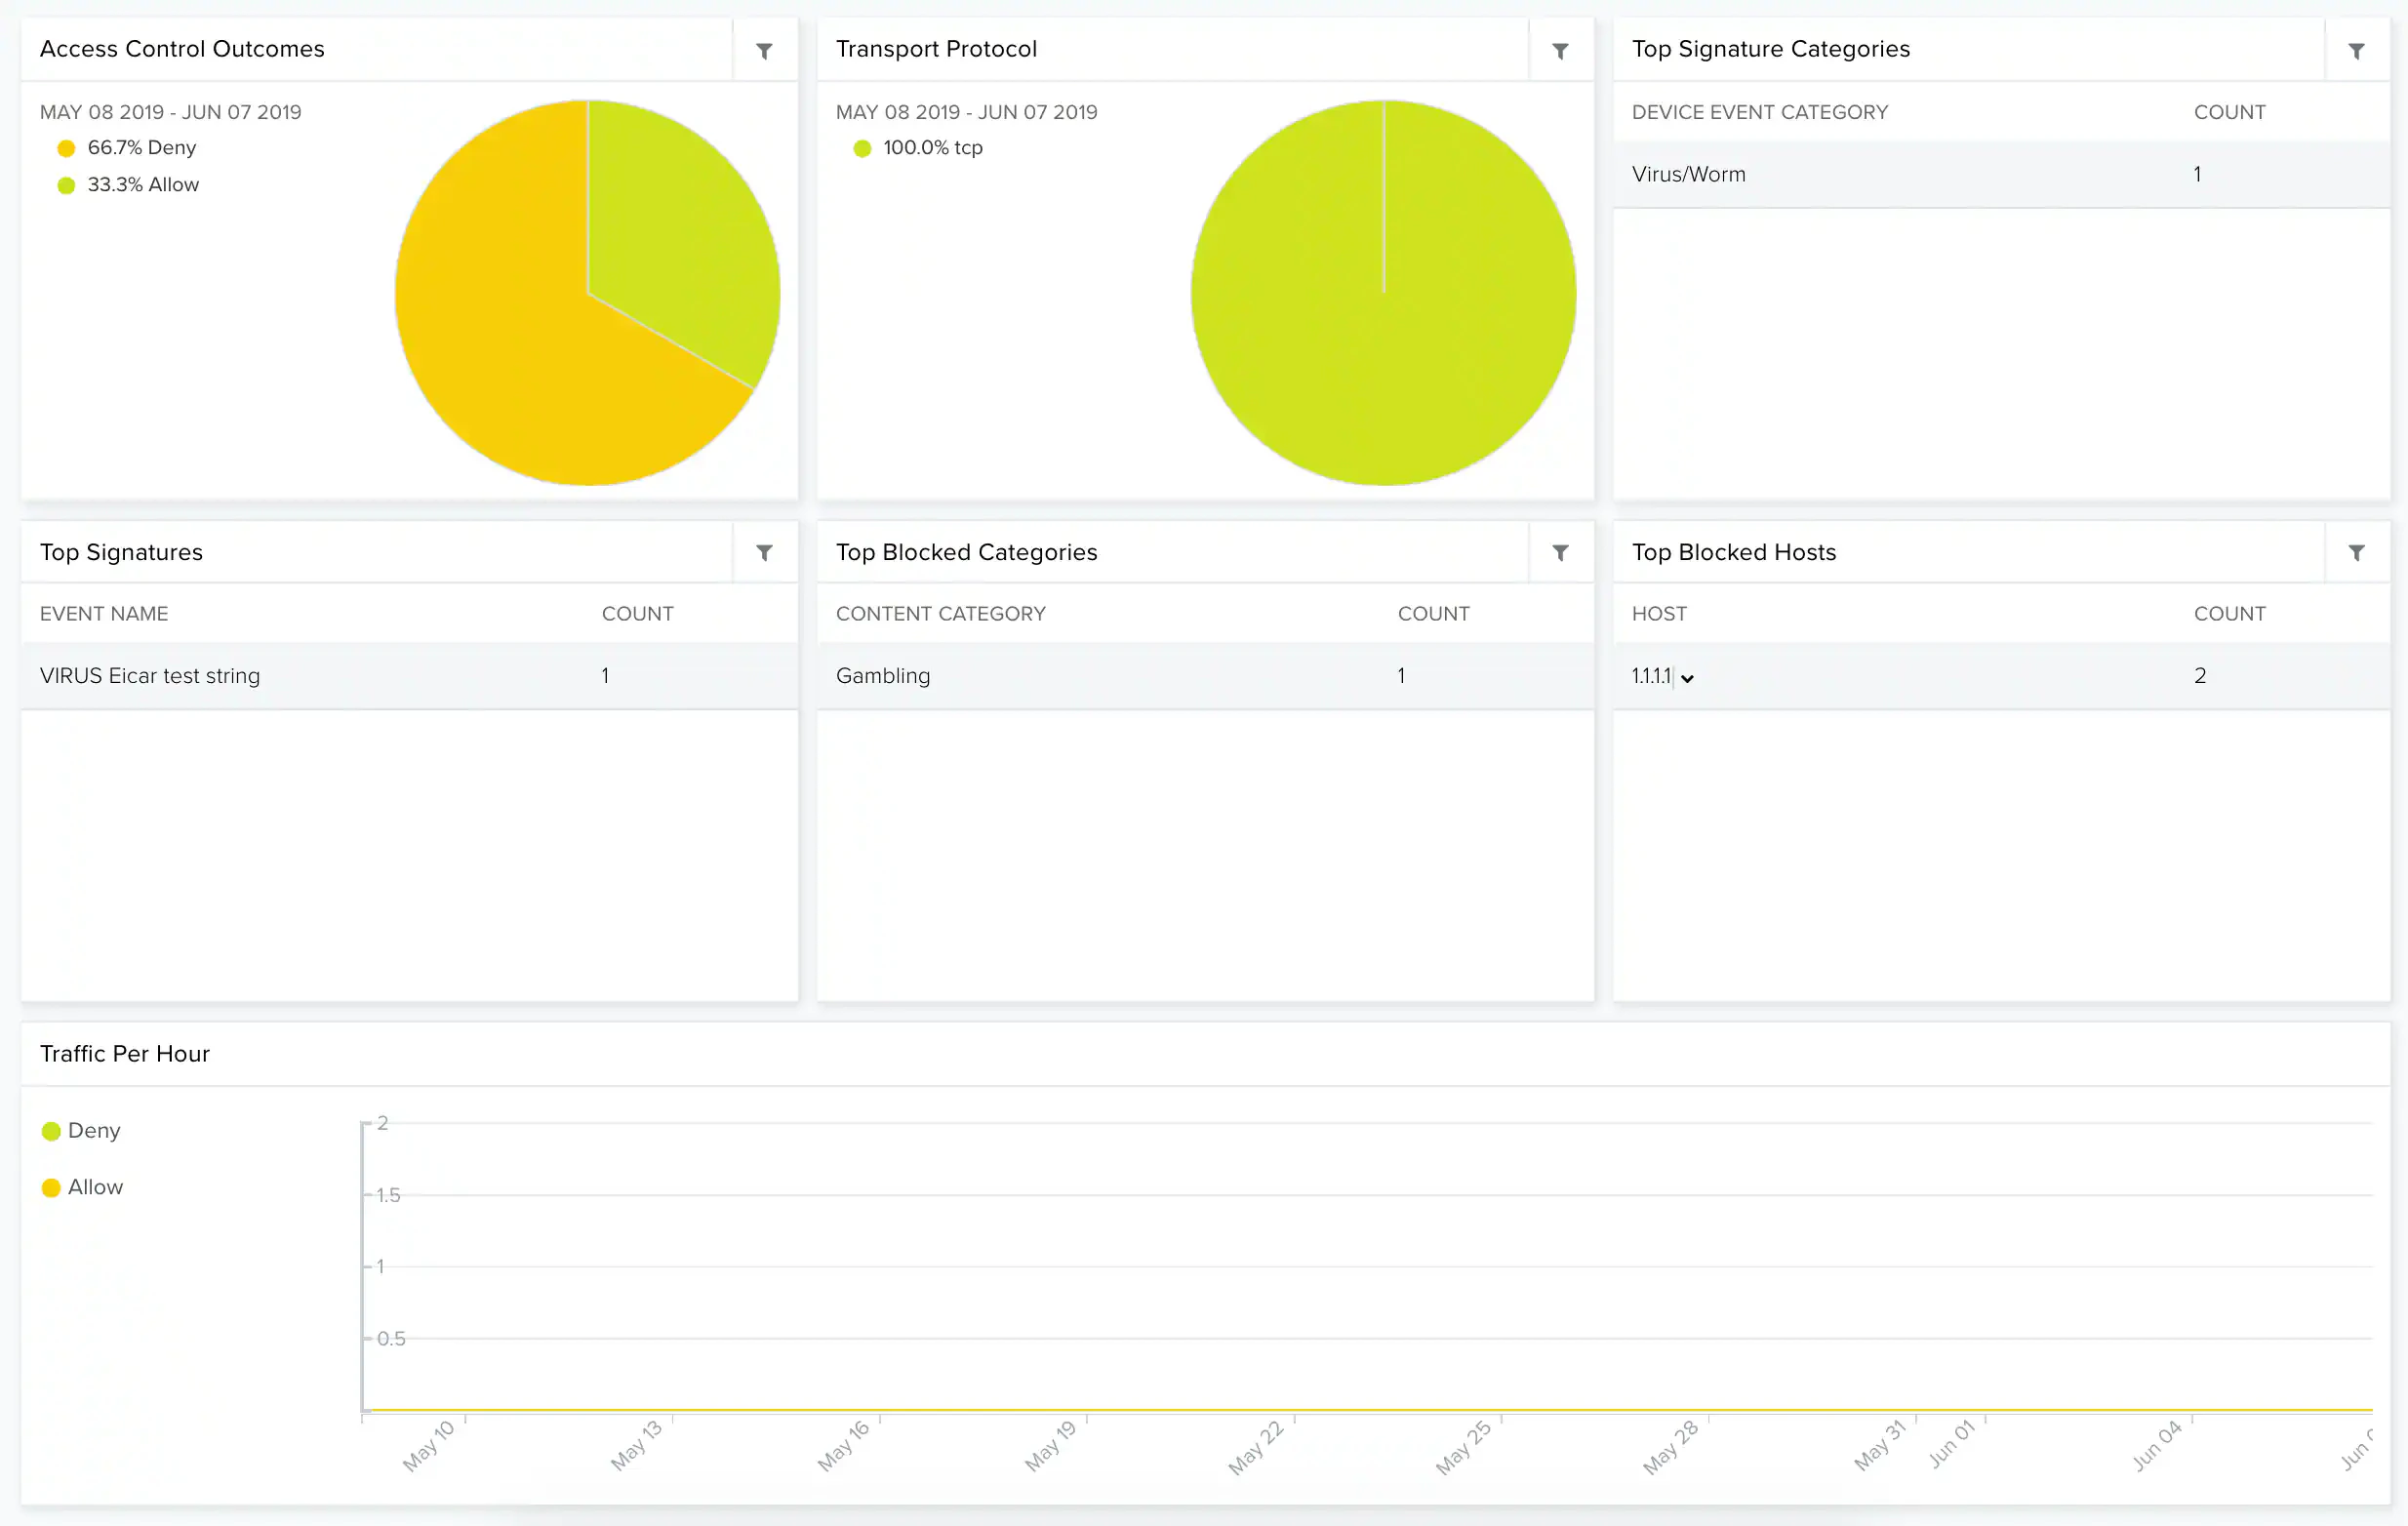Image resolution: width=2408 pixels, height=1526 pixels.
Task: Click filter icon on Access Control Outcomes
Action: coord(764,50)
